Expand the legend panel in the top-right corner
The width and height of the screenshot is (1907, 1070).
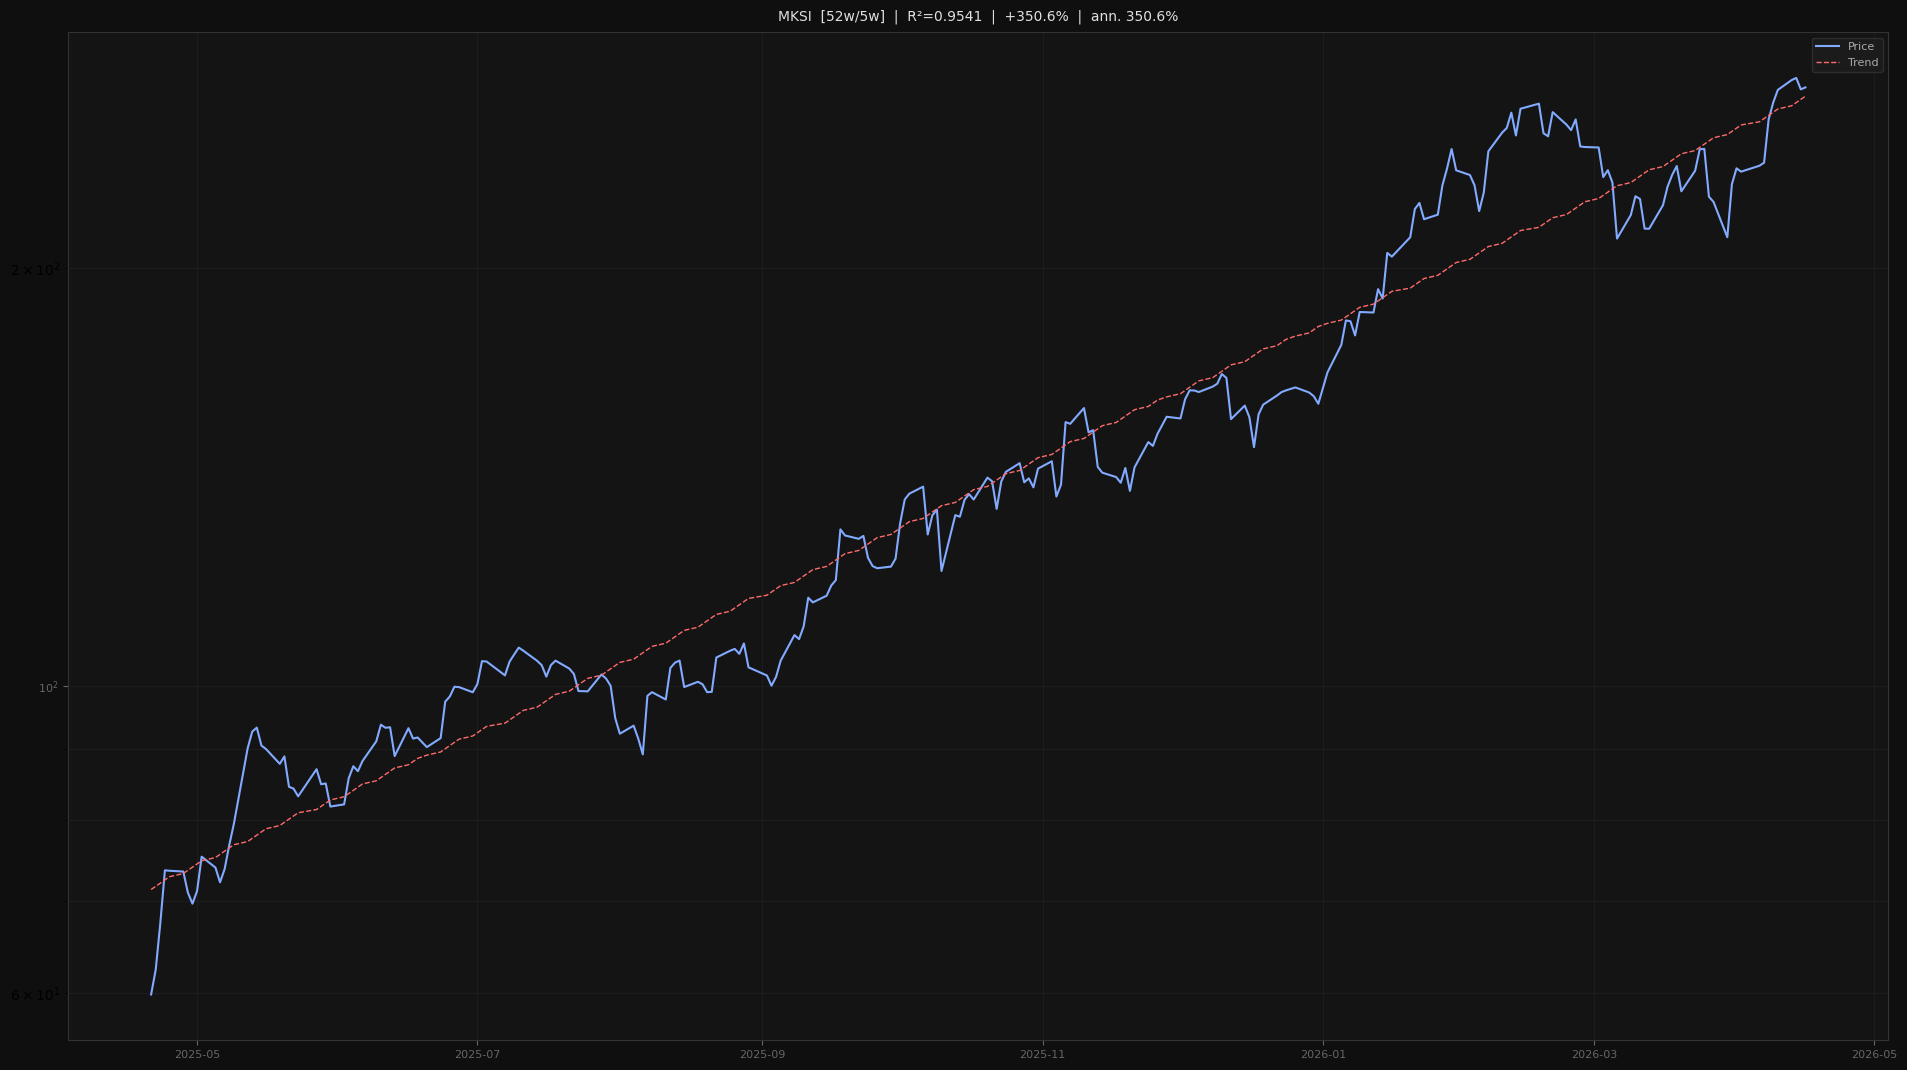(1846, 54)
